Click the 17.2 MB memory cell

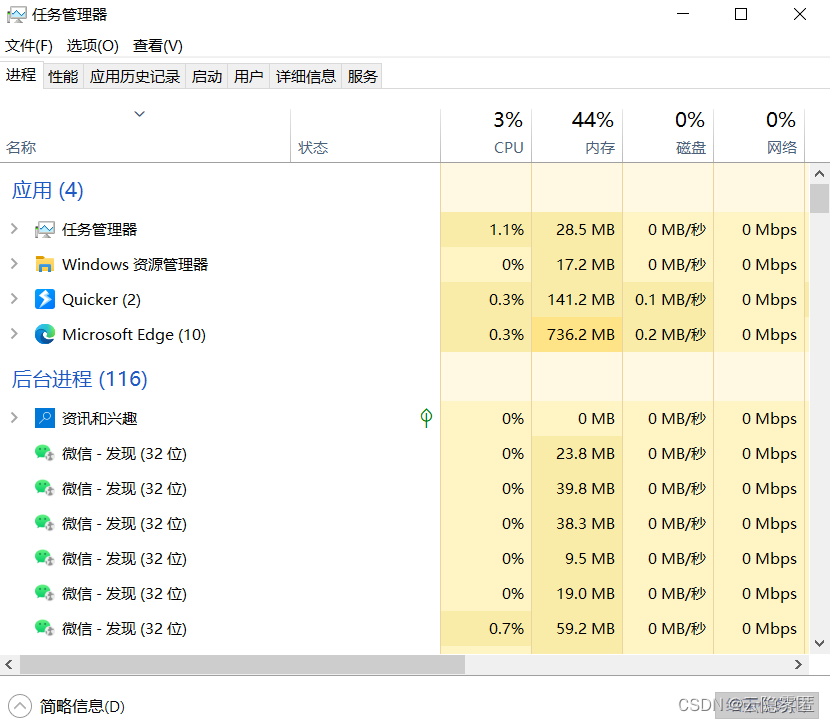(x=577, y=265)
